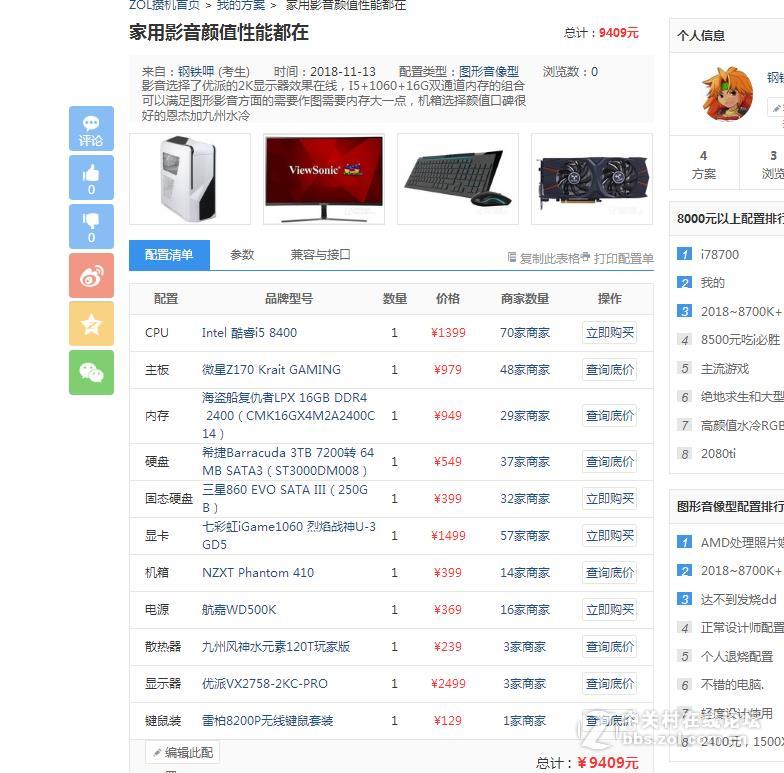Open the 评论 comment sidebar icon

coord(91,128)
